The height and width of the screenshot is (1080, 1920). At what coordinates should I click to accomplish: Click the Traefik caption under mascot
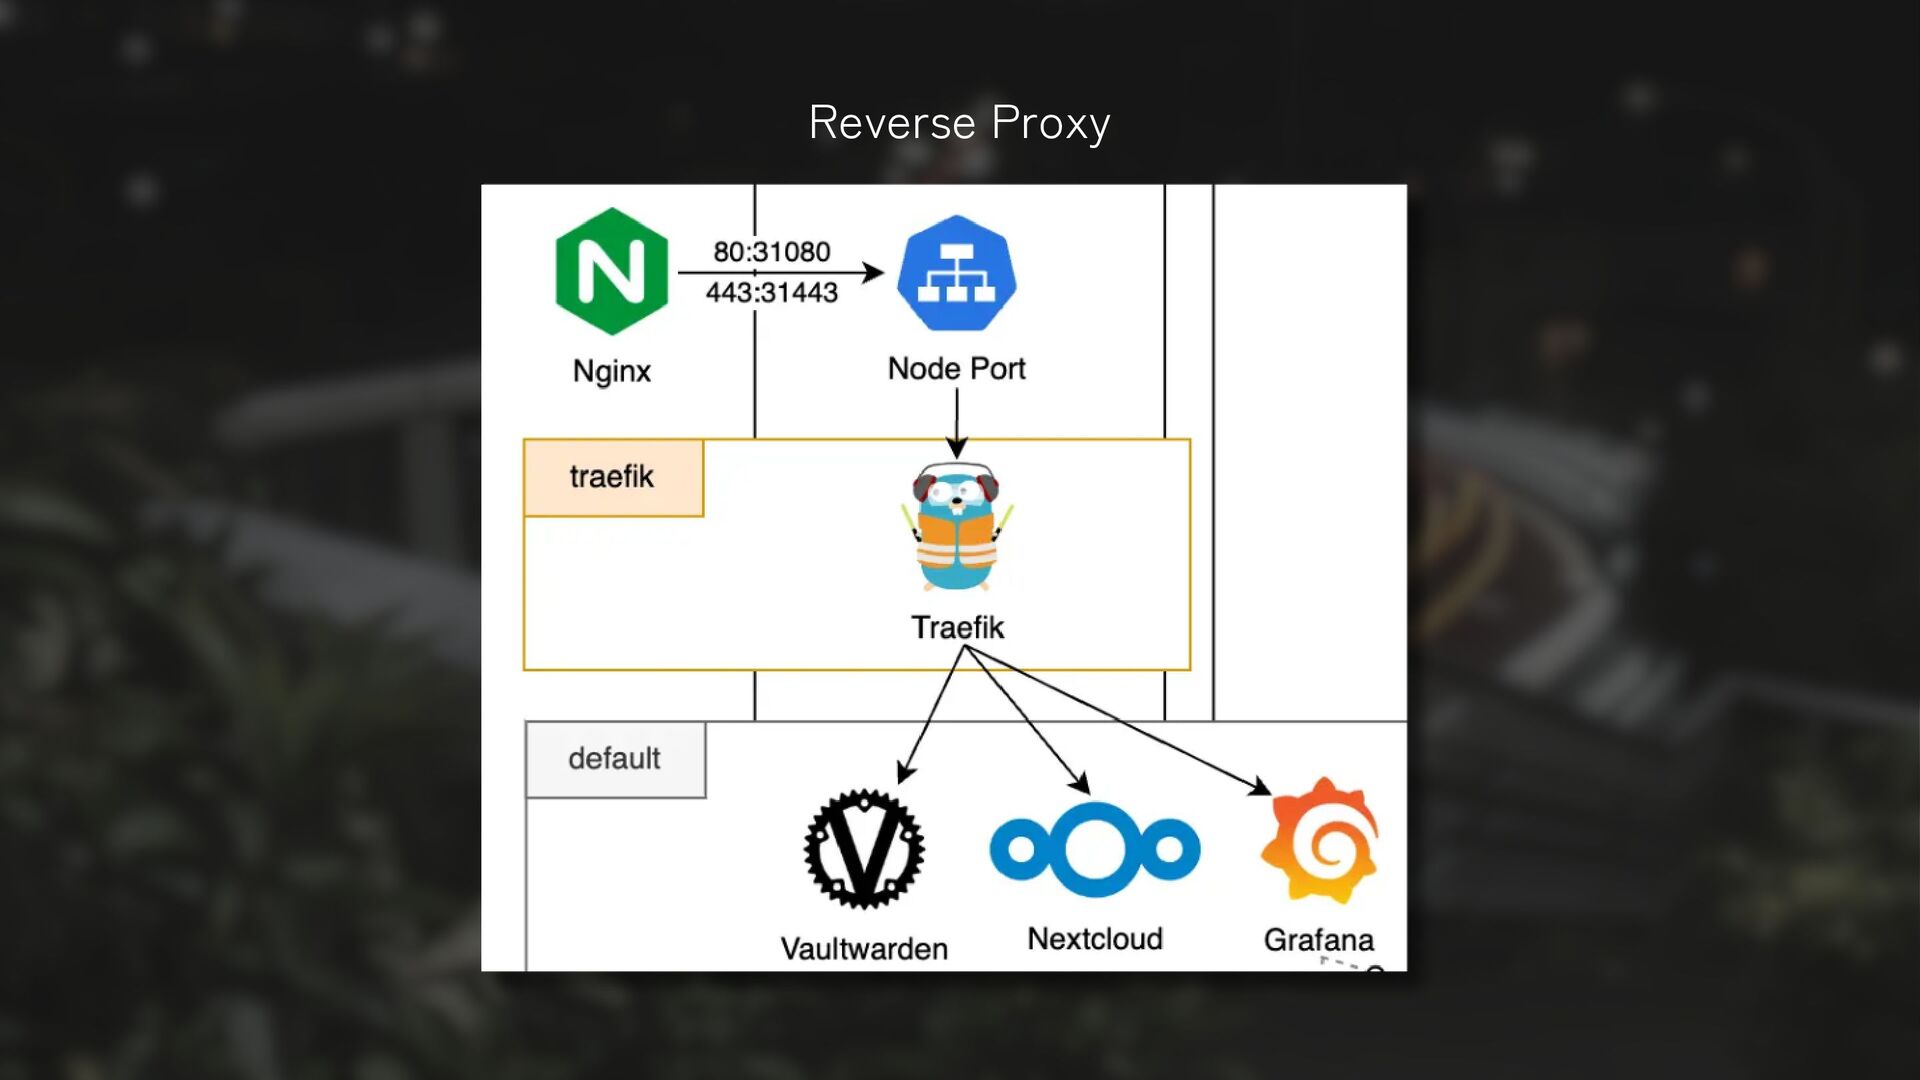(957, 627)
